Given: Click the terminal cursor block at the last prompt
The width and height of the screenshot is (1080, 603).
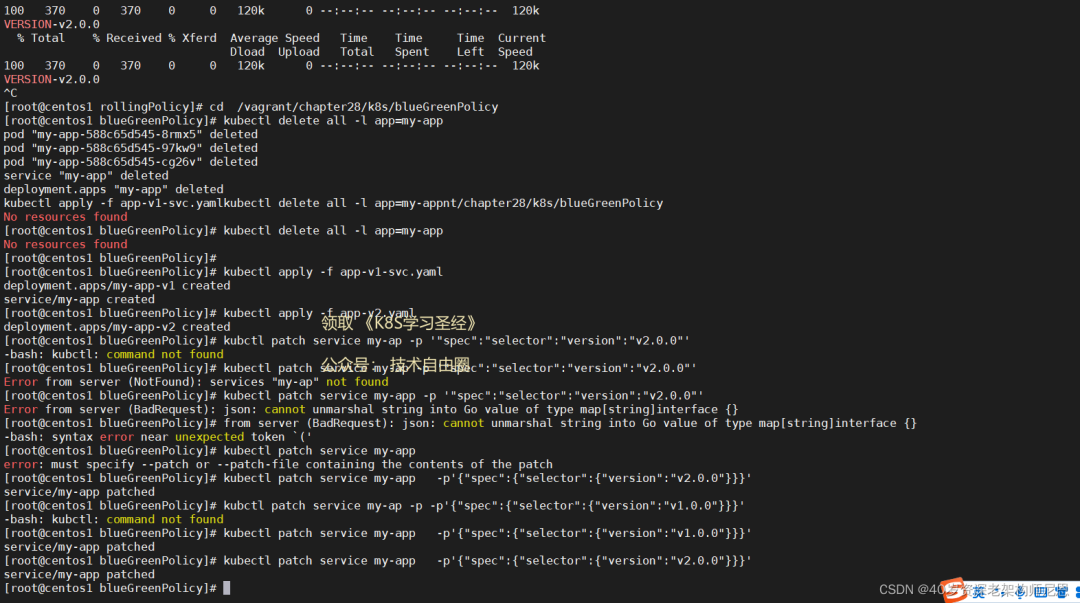Looking at the screenshot, I should [227, 588].
